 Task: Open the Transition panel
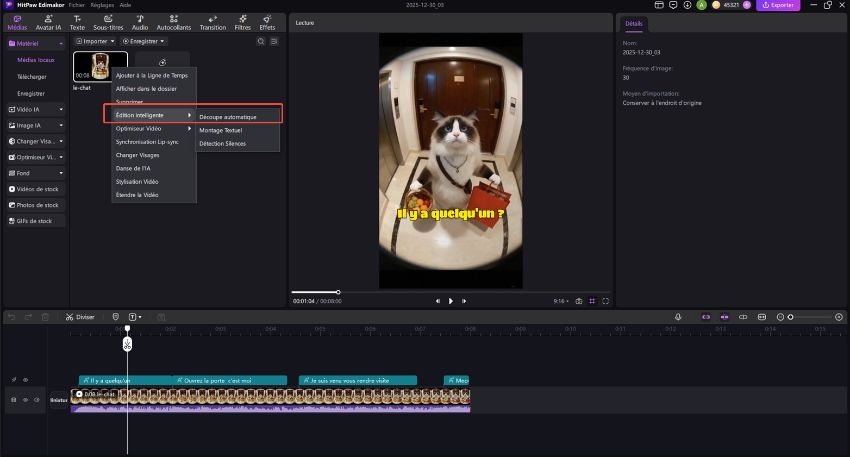tap(212, 23)
